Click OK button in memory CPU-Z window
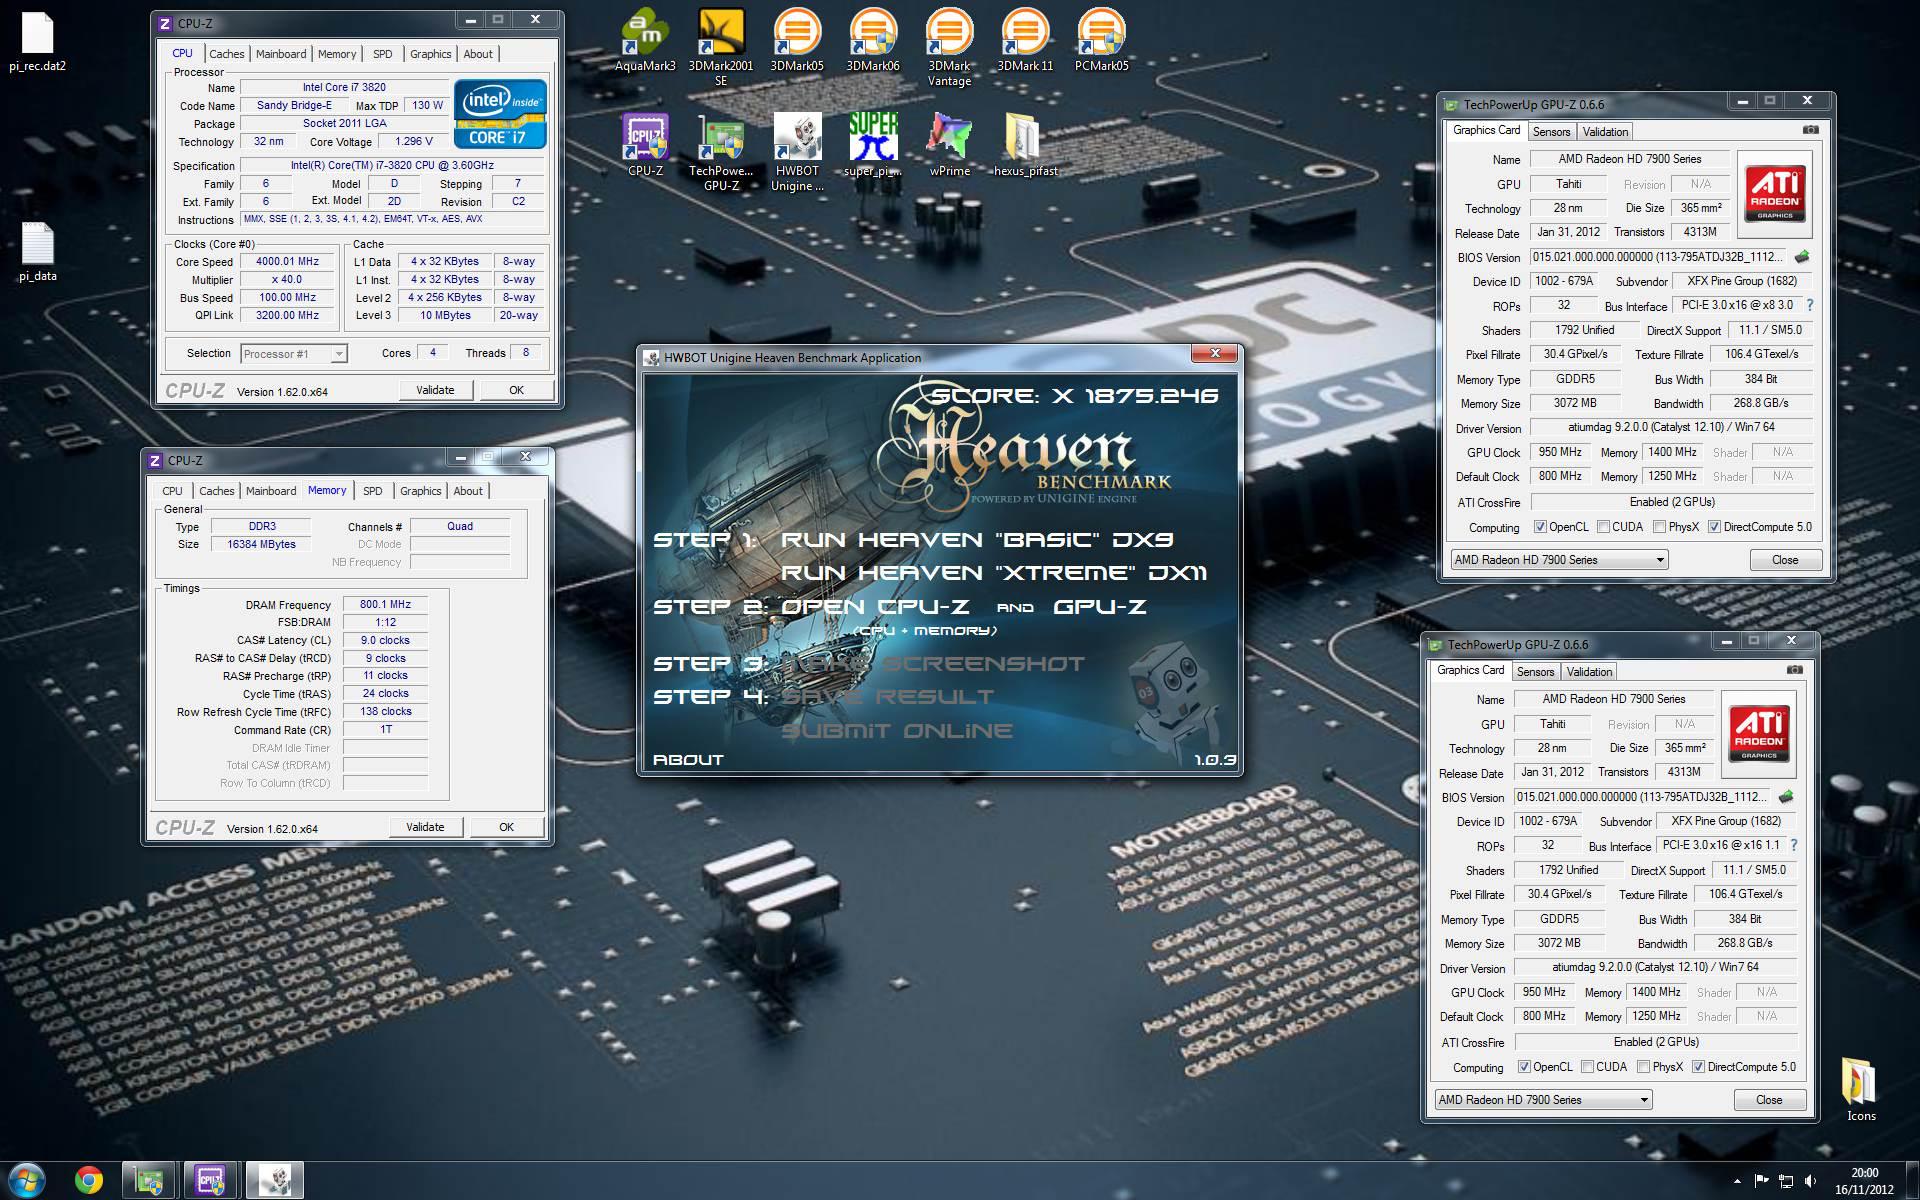Screen dimensions: 1920x1200 (506, 827)
